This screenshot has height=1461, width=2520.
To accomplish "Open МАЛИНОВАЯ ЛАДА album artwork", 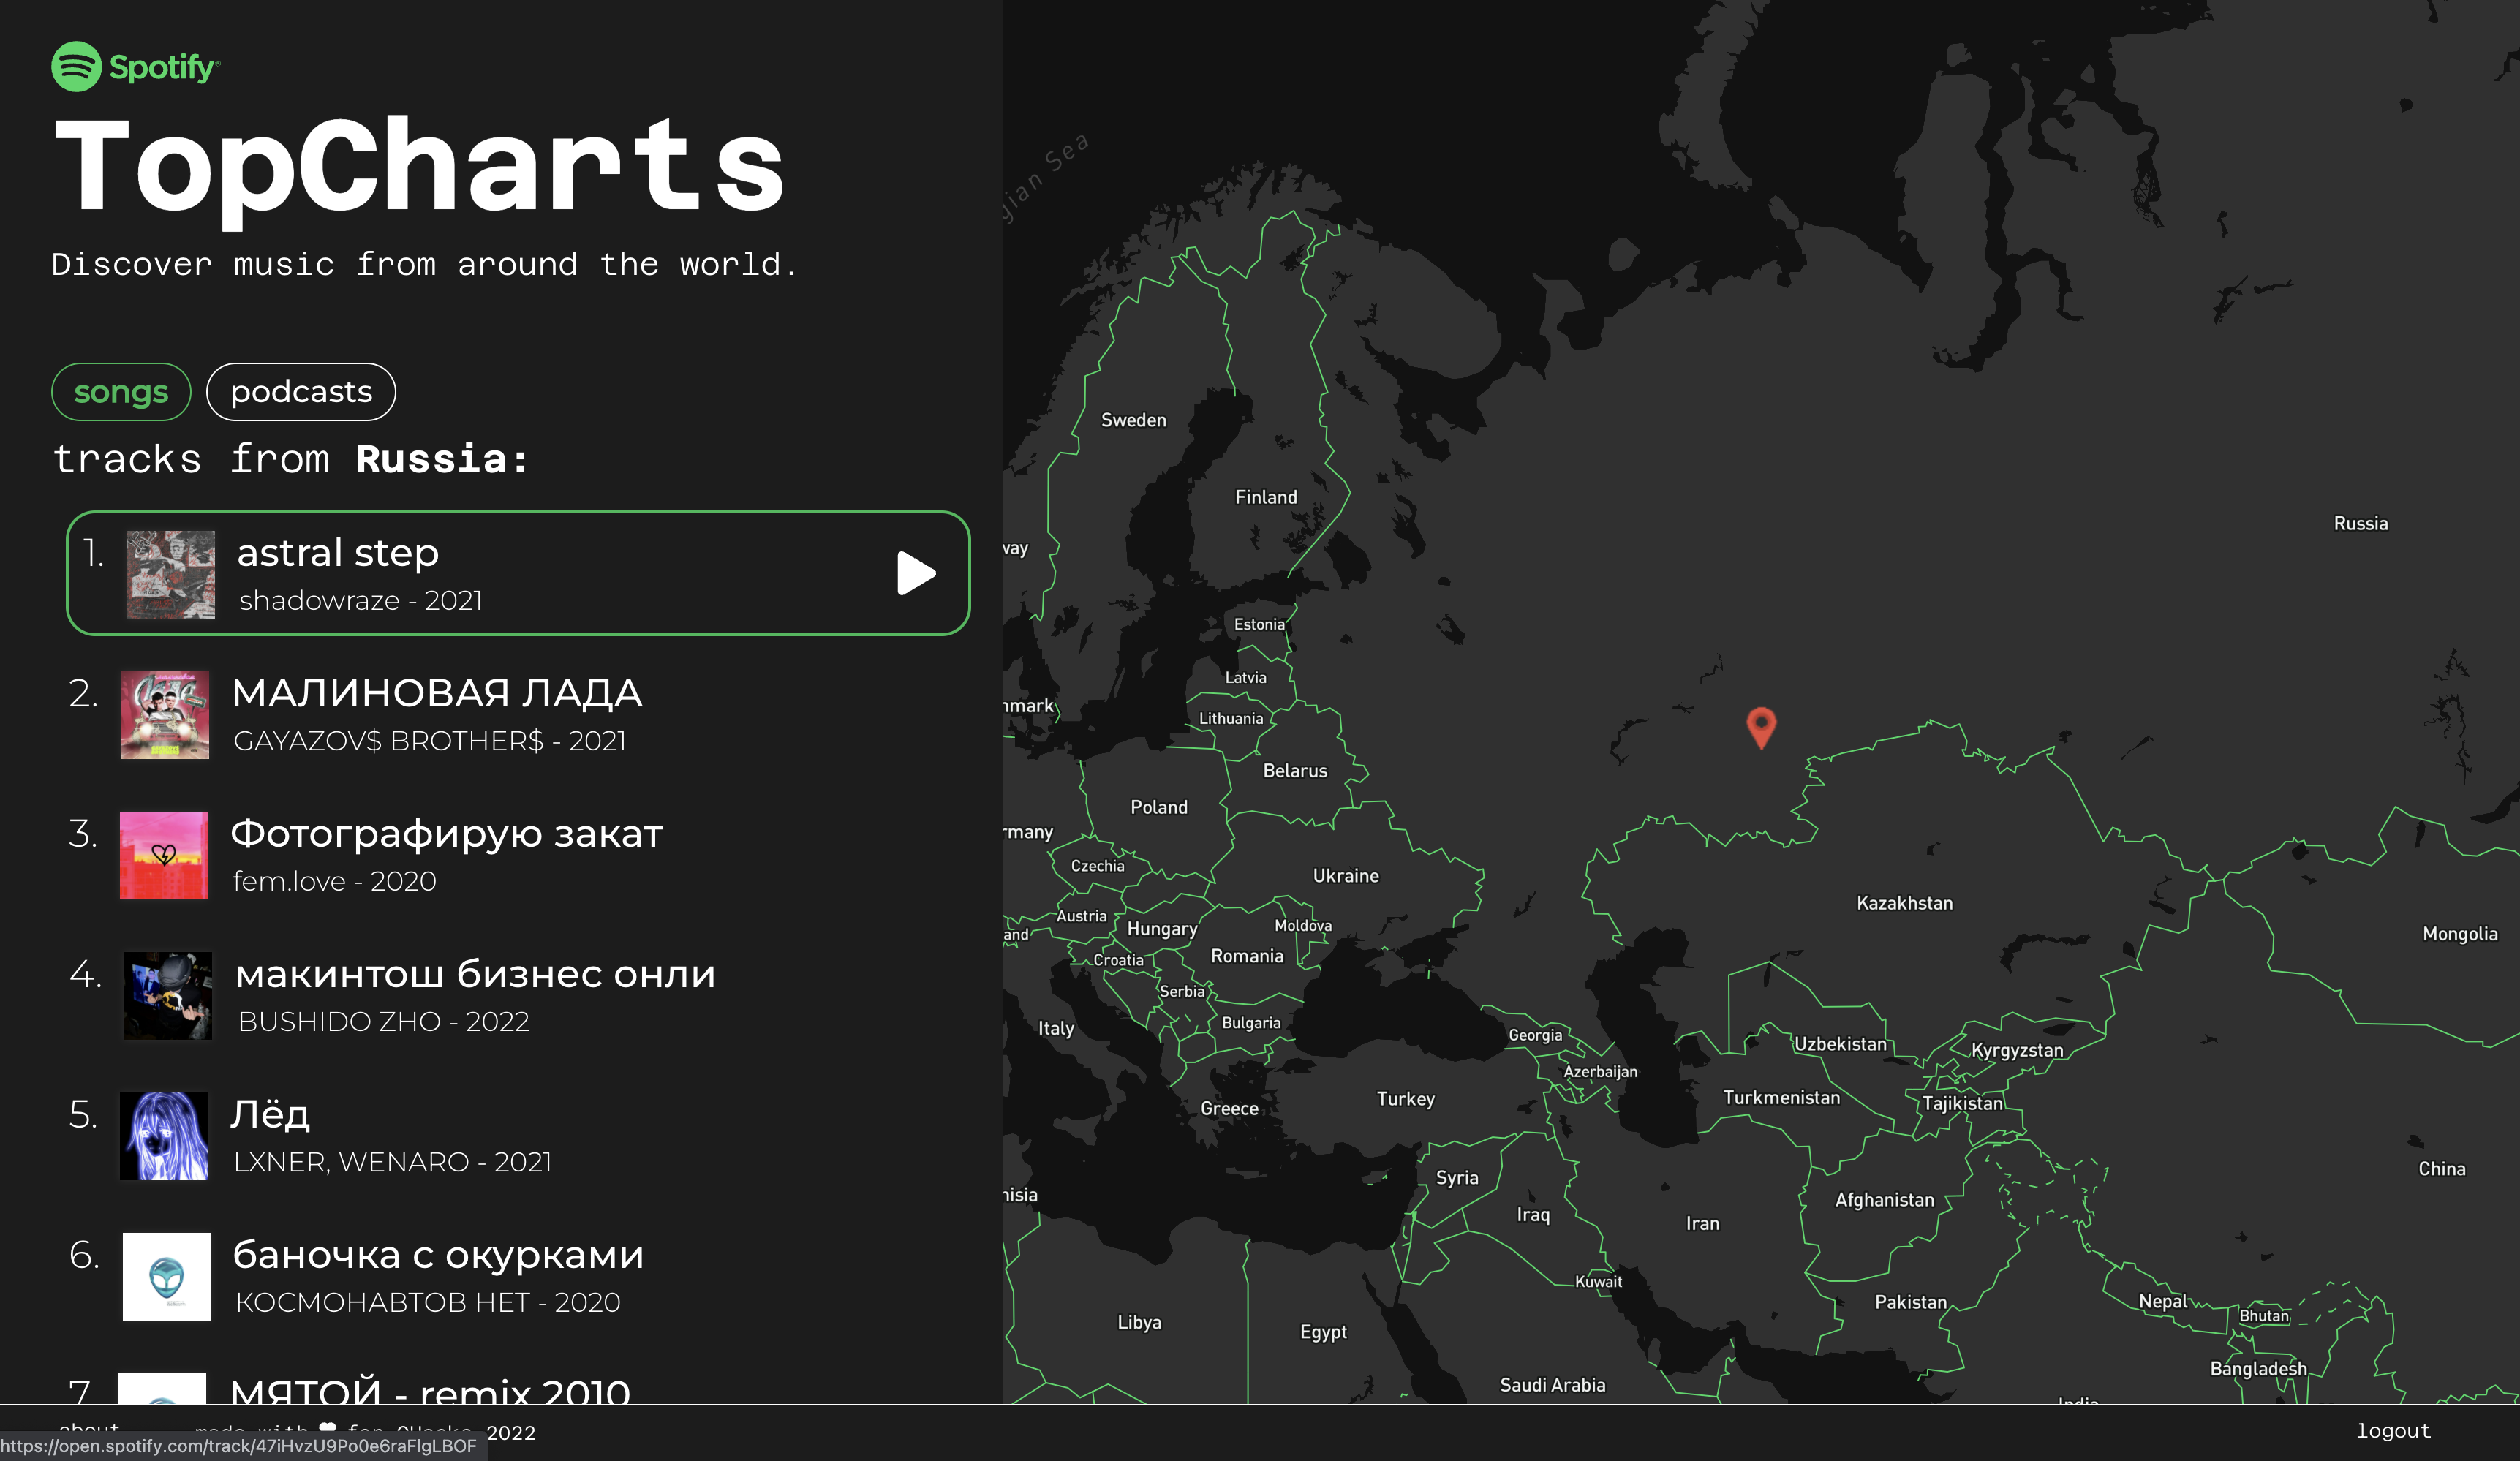I will (165, 714).
